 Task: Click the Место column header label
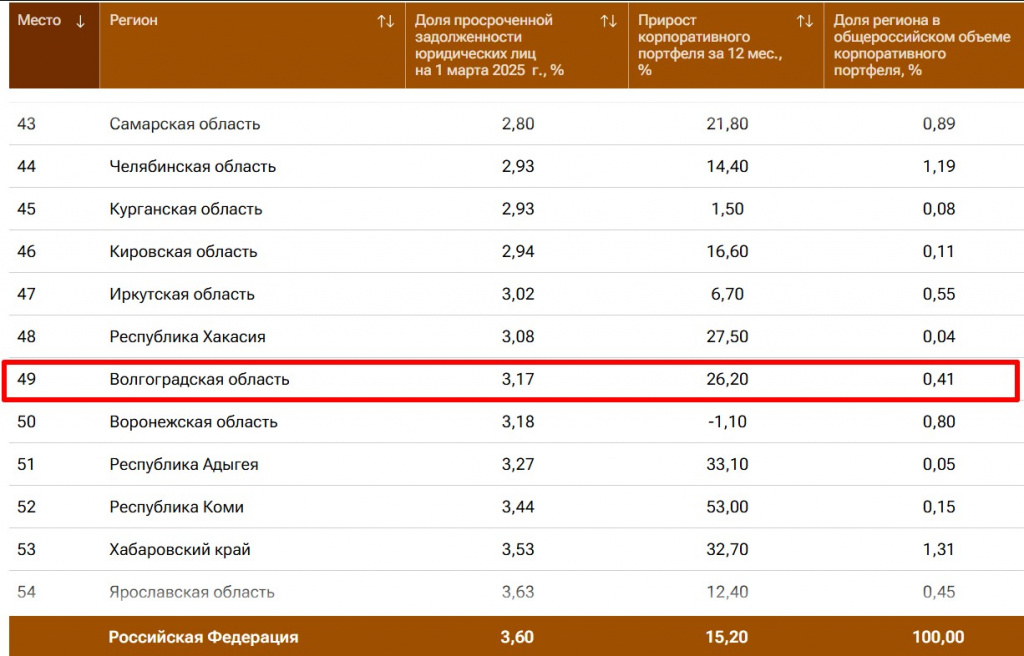(x=39, y=20)
